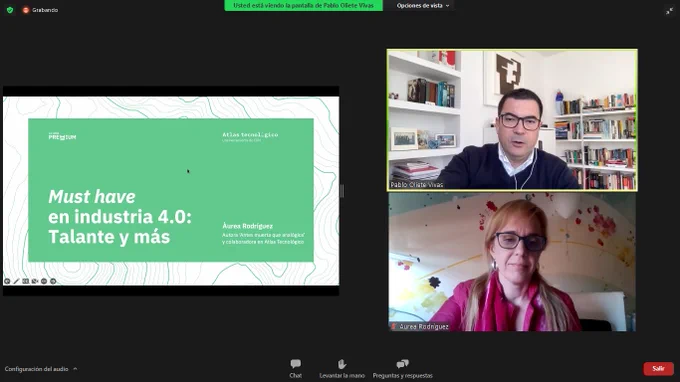Open the see-all-slides grid icon
This screenshot has height=382, width=680.
(26, 281)
